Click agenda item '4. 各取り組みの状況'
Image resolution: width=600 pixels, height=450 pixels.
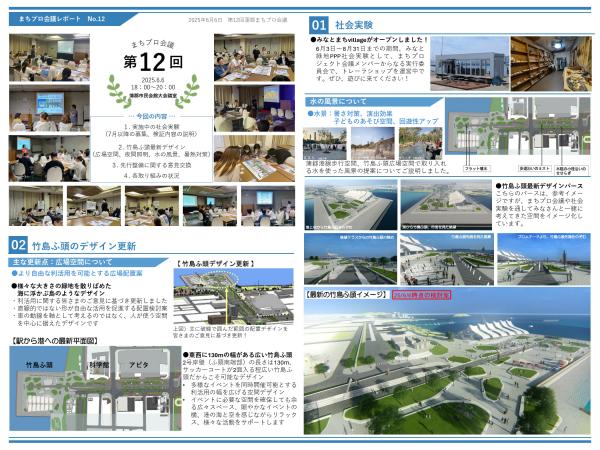(x=152, y=176)
